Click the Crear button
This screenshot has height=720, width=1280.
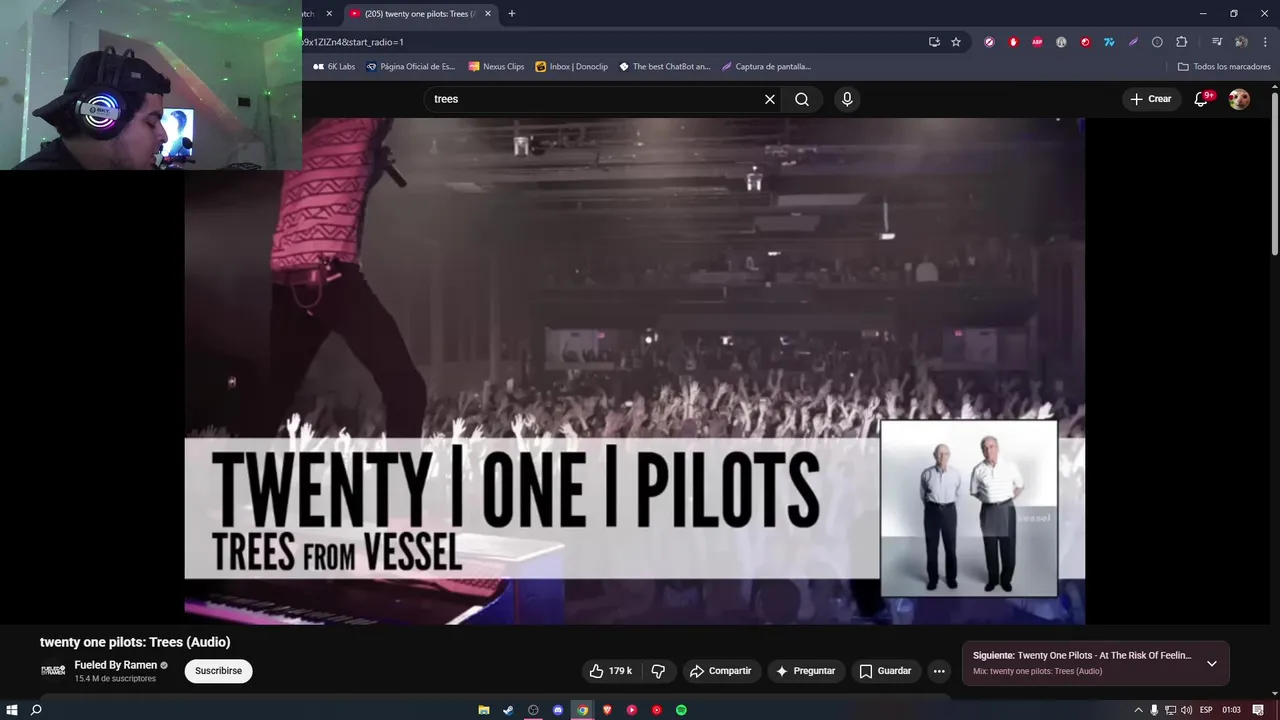point(1150,99)
